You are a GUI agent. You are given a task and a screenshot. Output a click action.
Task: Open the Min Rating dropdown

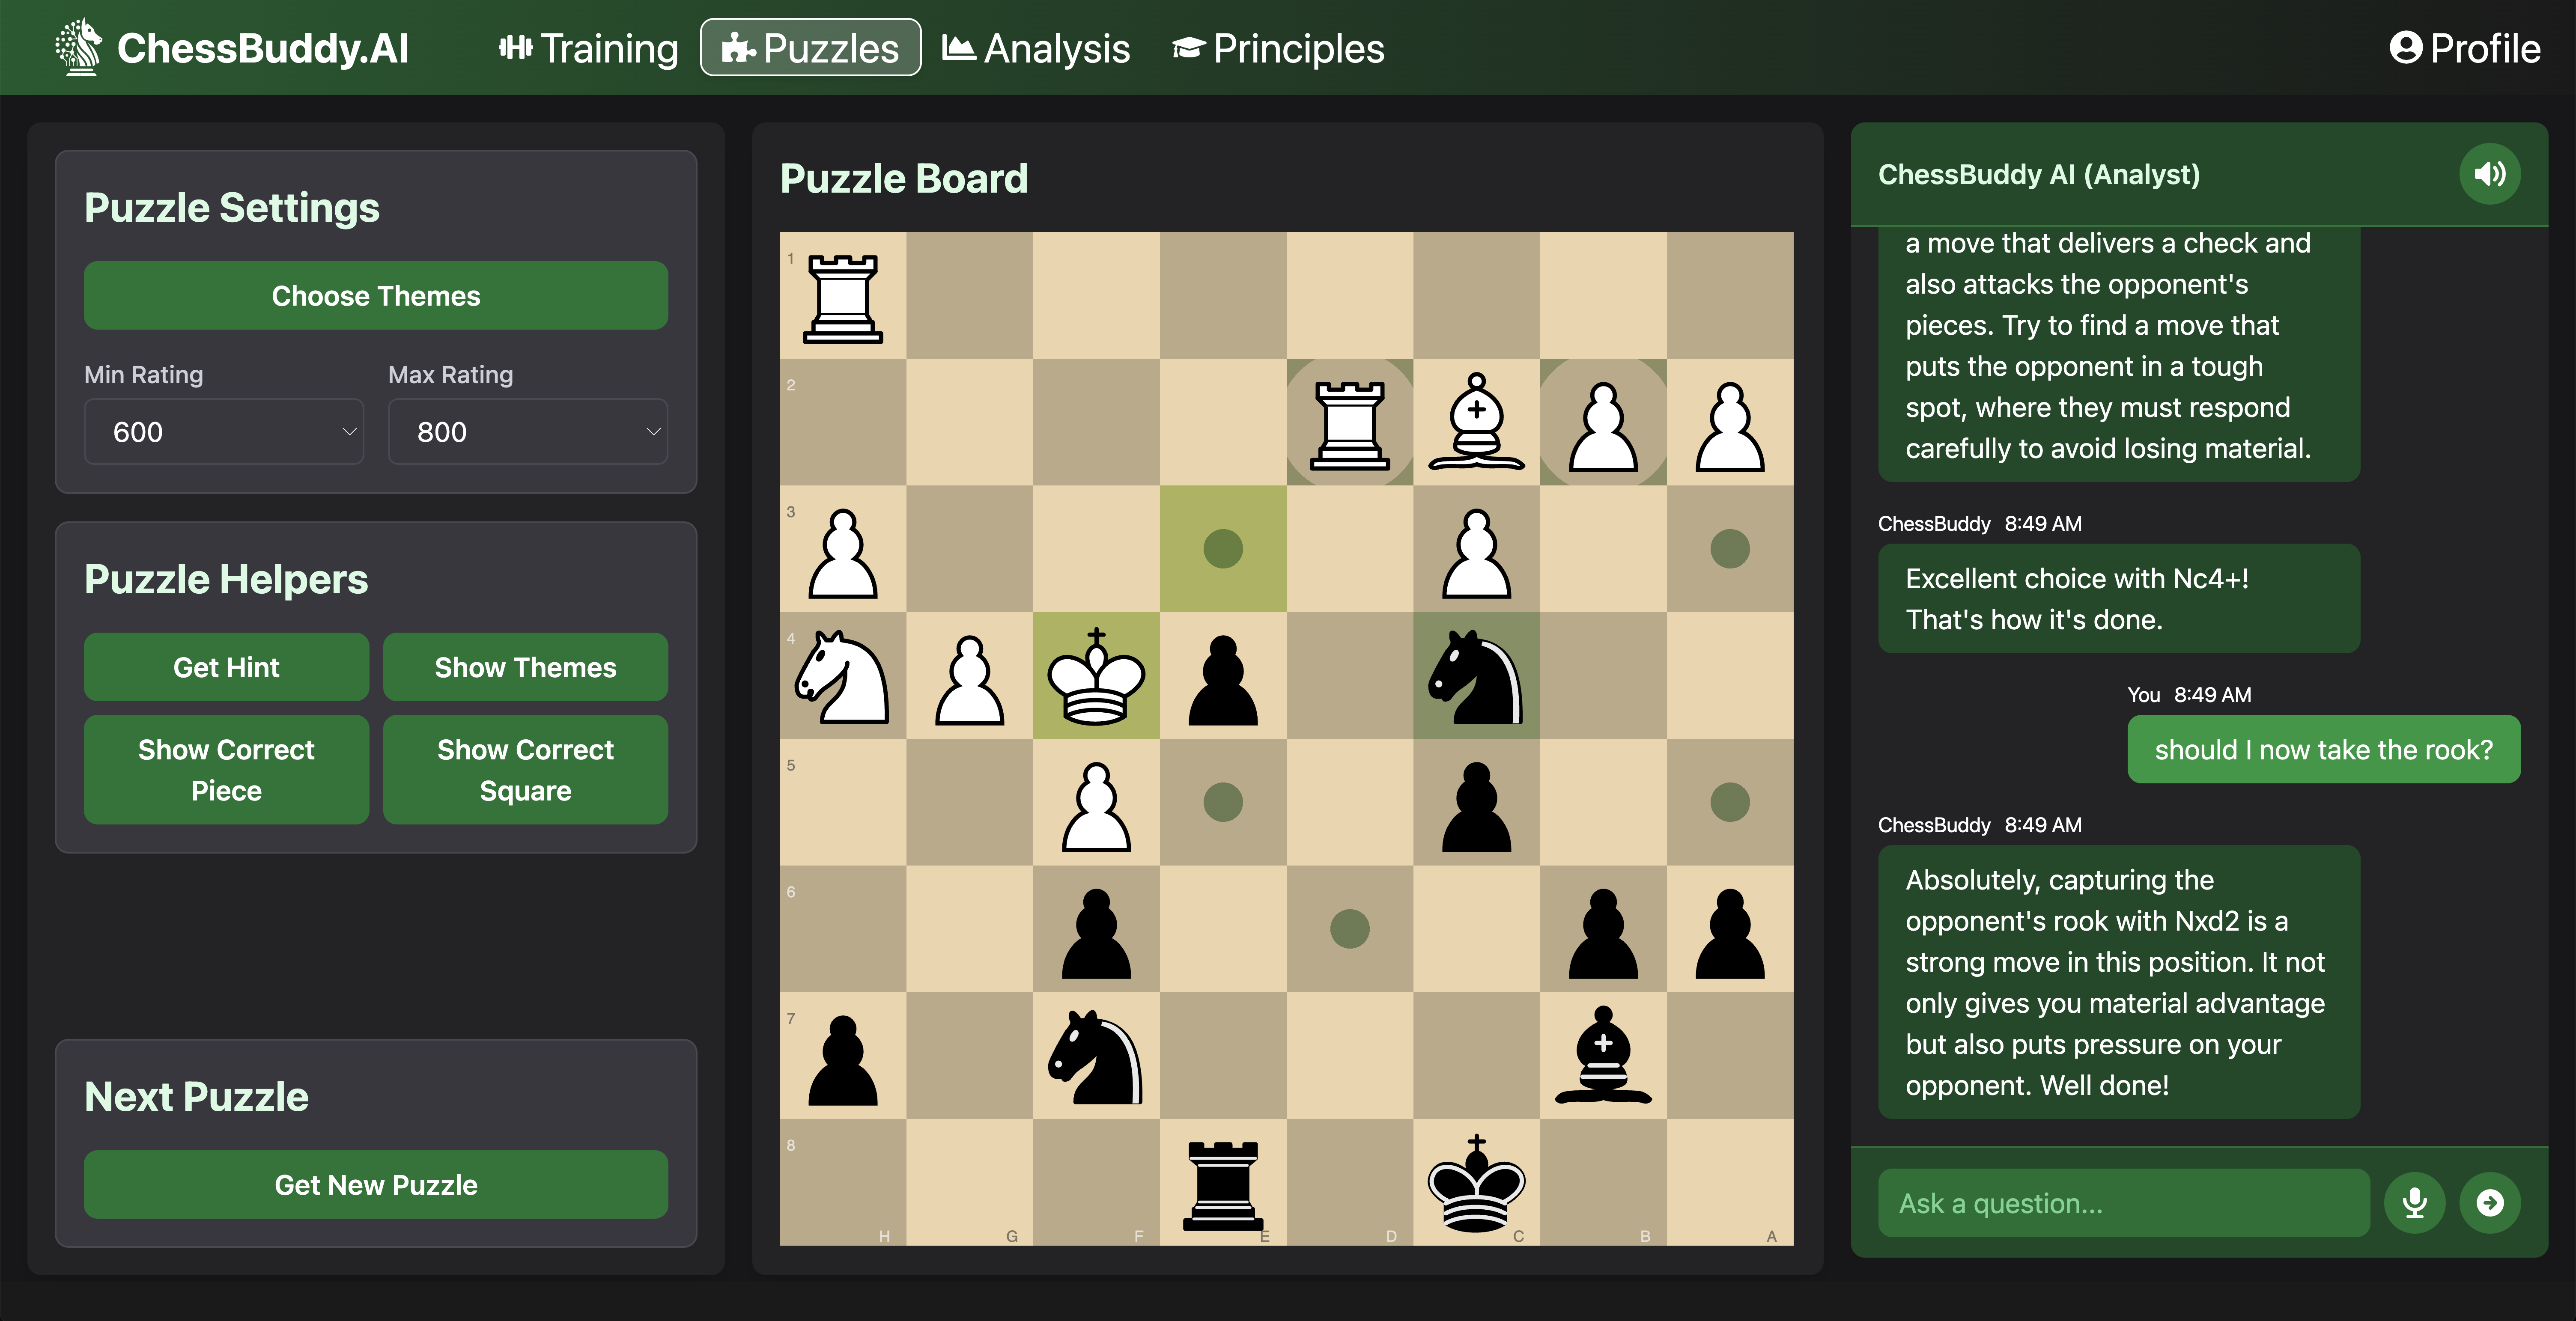pos(224,431)
